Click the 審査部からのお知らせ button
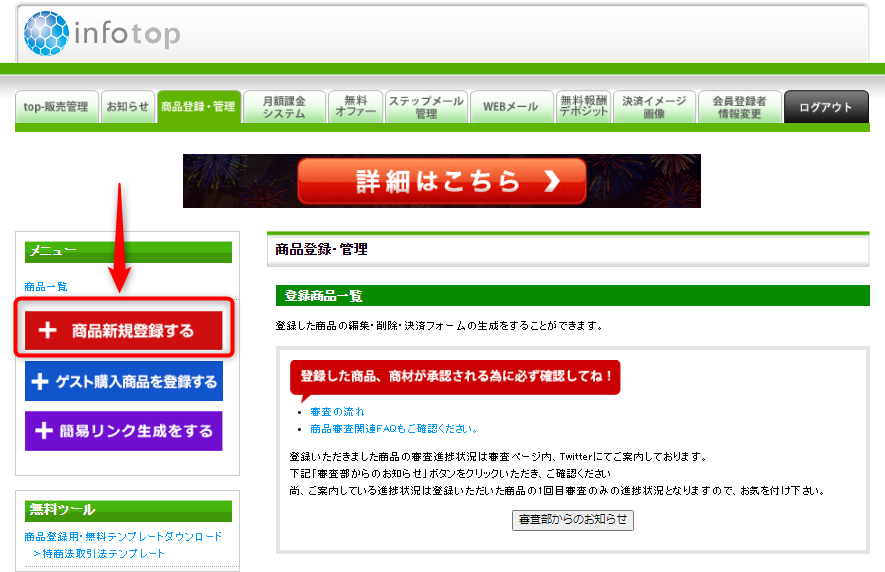Screen dimensions: 885x572 573,520
